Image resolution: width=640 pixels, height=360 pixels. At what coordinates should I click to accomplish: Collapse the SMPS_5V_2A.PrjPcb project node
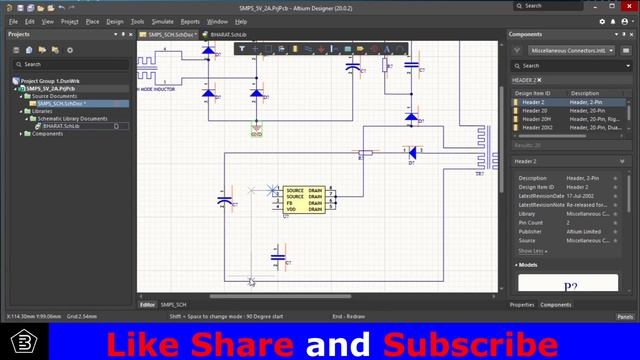coord(16,89)
